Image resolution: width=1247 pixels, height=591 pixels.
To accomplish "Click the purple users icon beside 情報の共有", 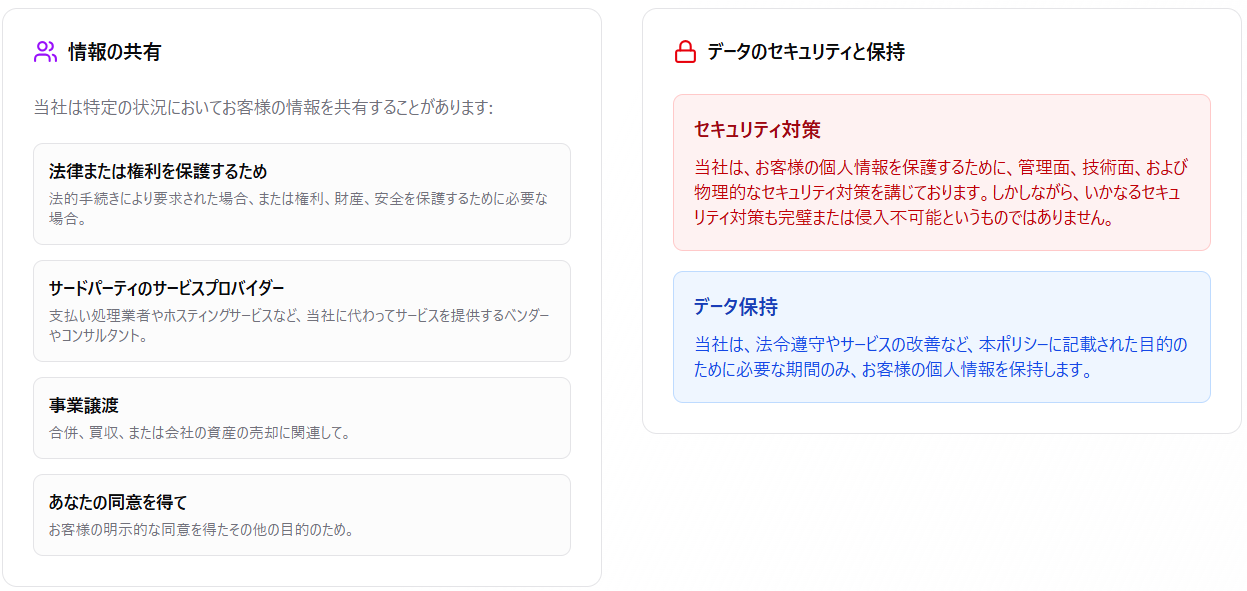I will pyautogui.click(x=45, y=52).
